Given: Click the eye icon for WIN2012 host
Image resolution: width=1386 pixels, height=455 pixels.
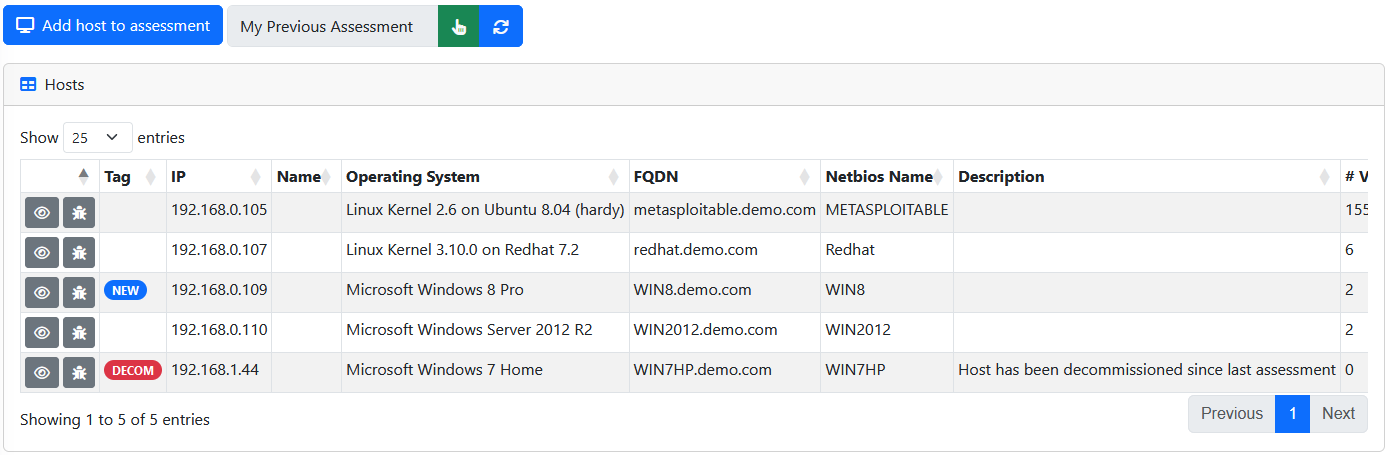Looking at the screenshot, I should point(41,333).
